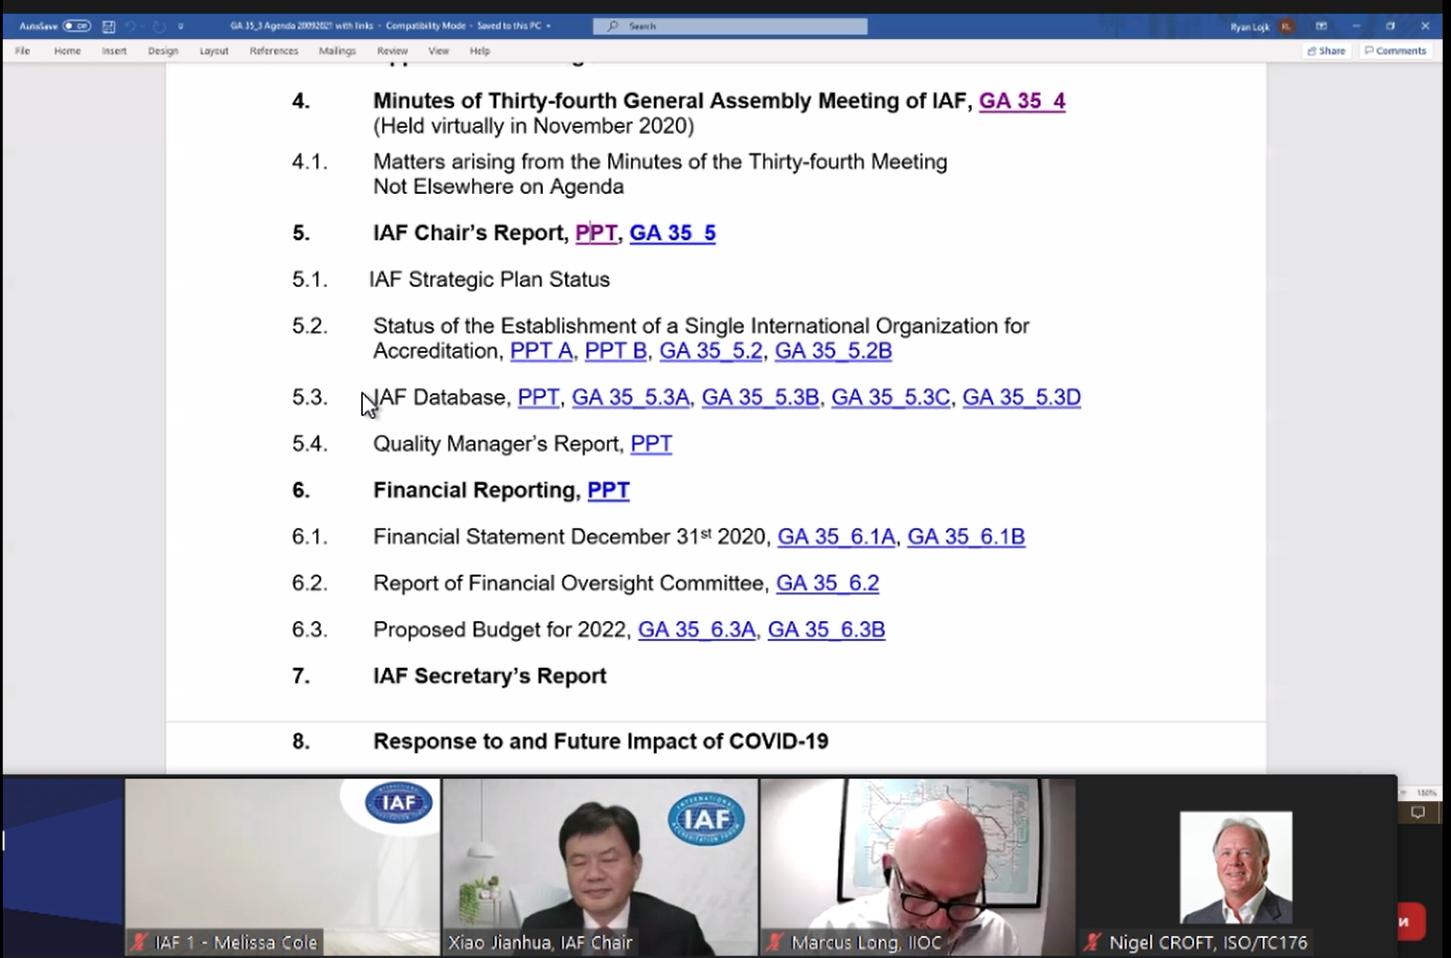
Task: Select Nigel CROFT profile photo tile
Action: tap(1236, 867)
